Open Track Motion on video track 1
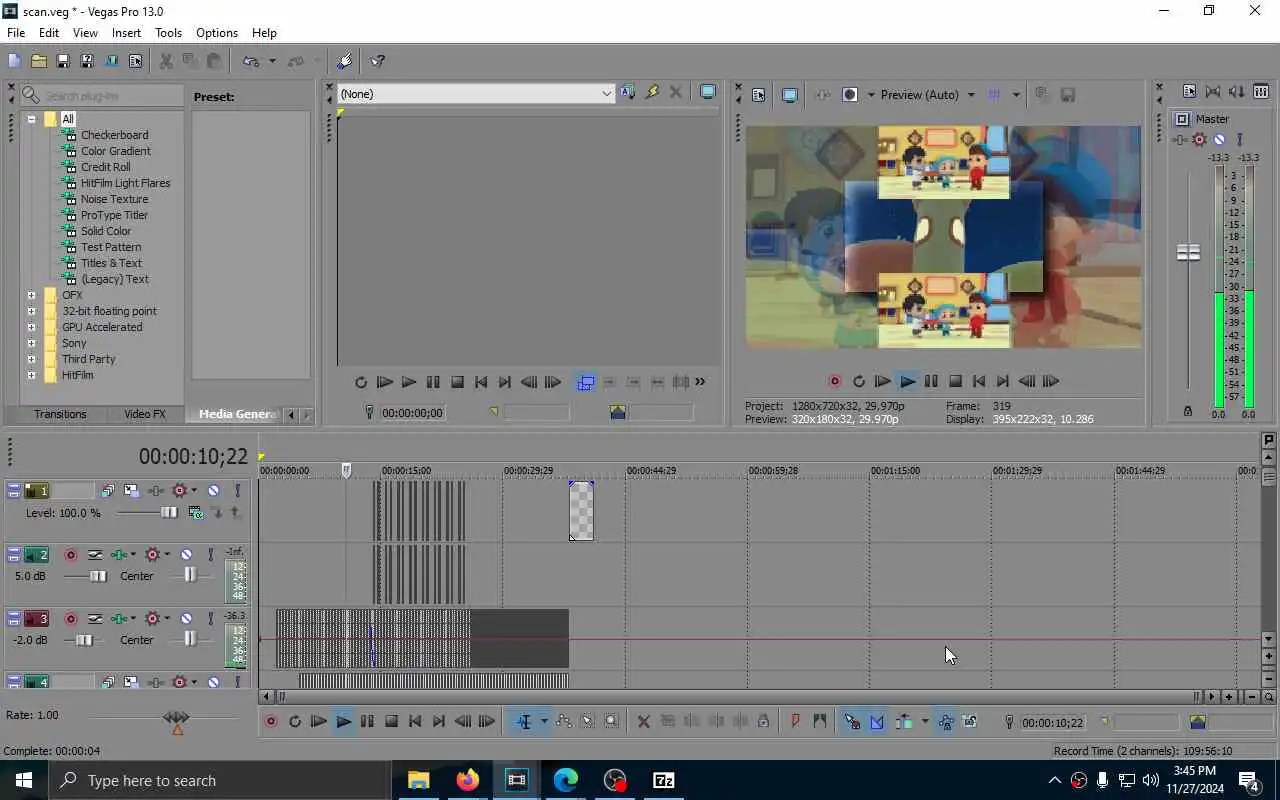Viewport: 1280px width, 800px height. pos(131,490)
